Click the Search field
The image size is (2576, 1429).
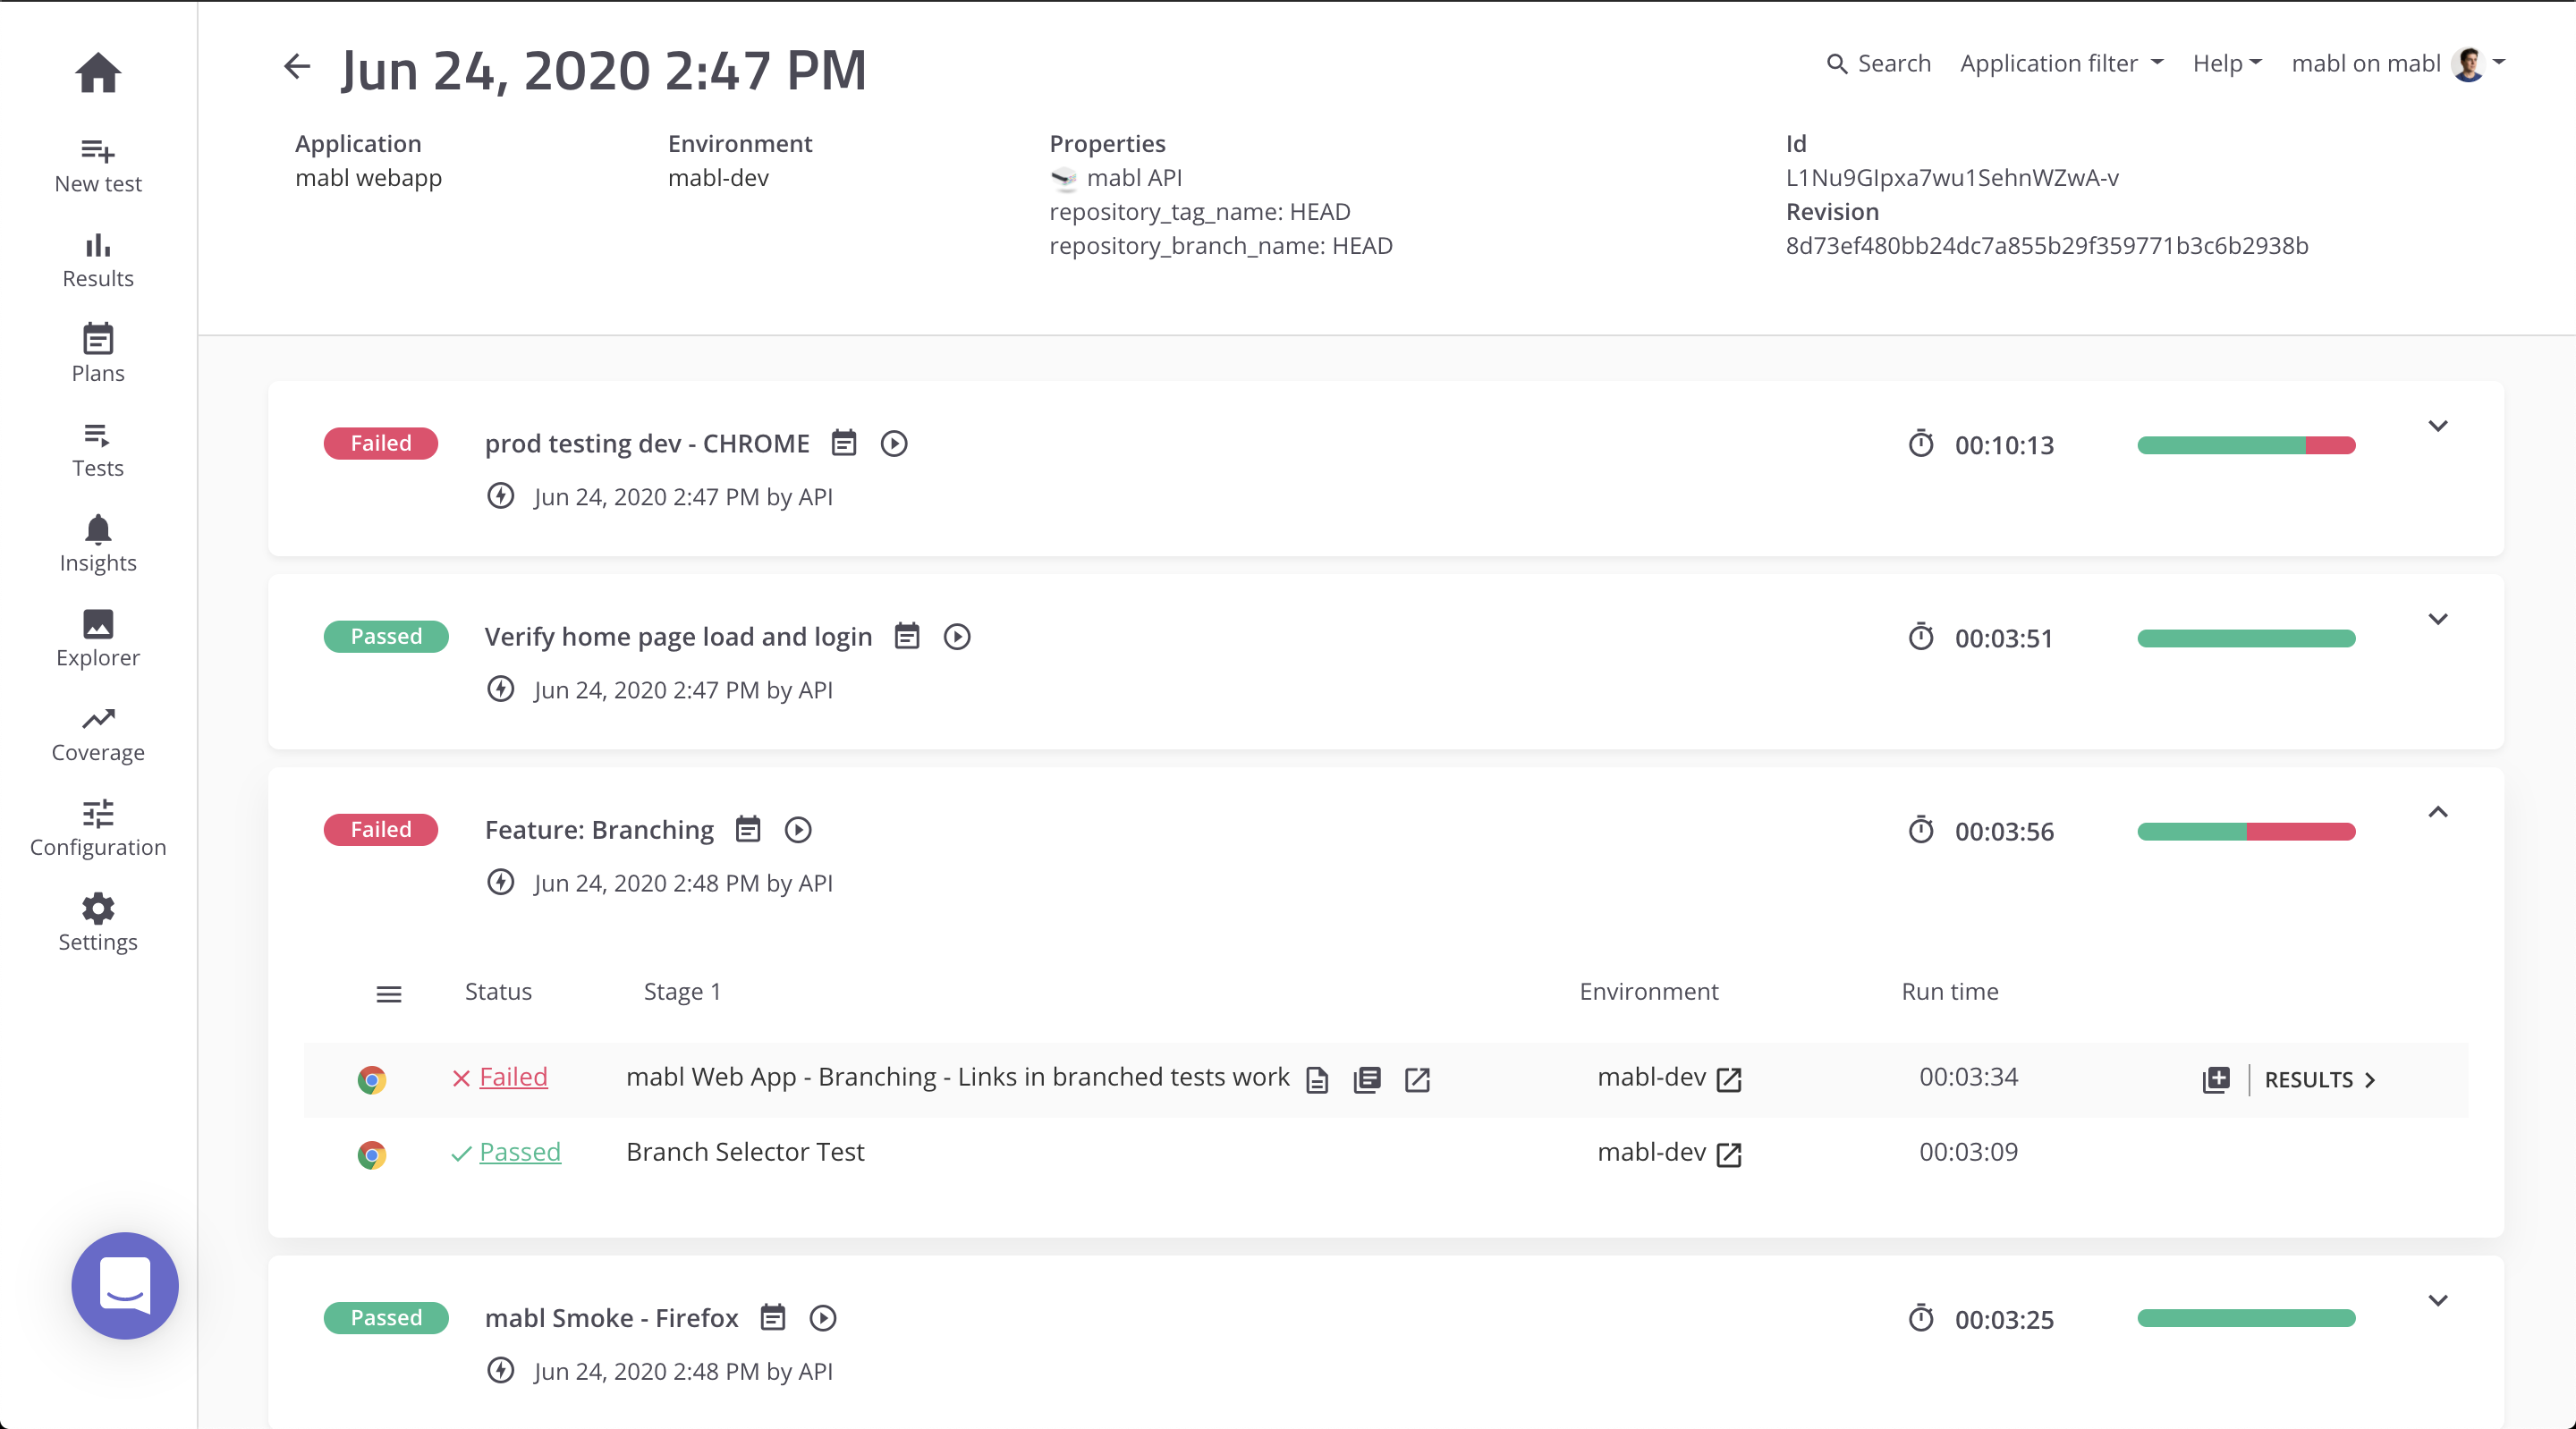(1879, 63)
